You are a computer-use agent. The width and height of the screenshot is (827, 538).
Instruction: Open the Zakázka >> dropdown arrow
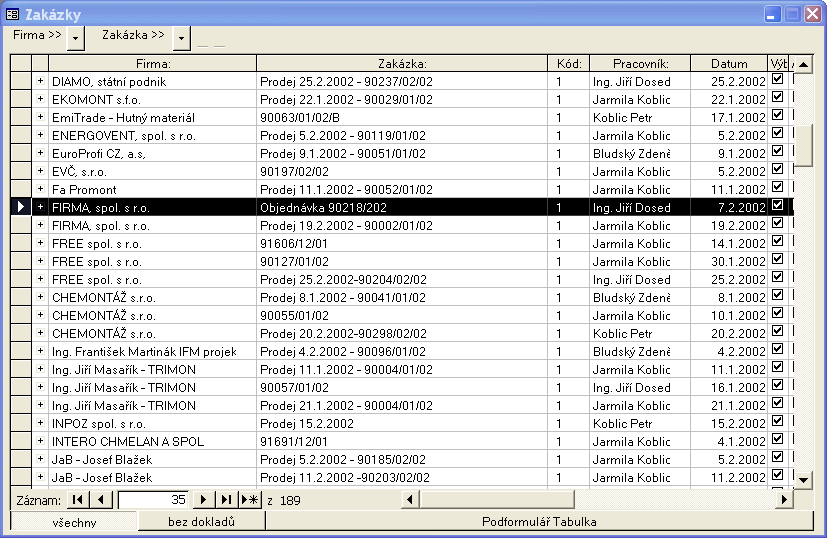click(x=181, y=37)
